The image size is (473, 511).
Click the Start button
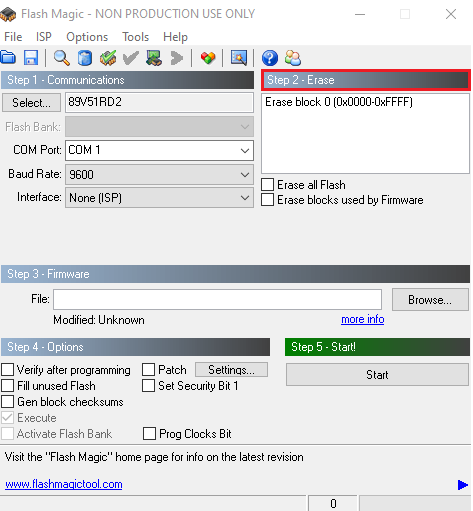pyautogui.click(x=377, y=375)
